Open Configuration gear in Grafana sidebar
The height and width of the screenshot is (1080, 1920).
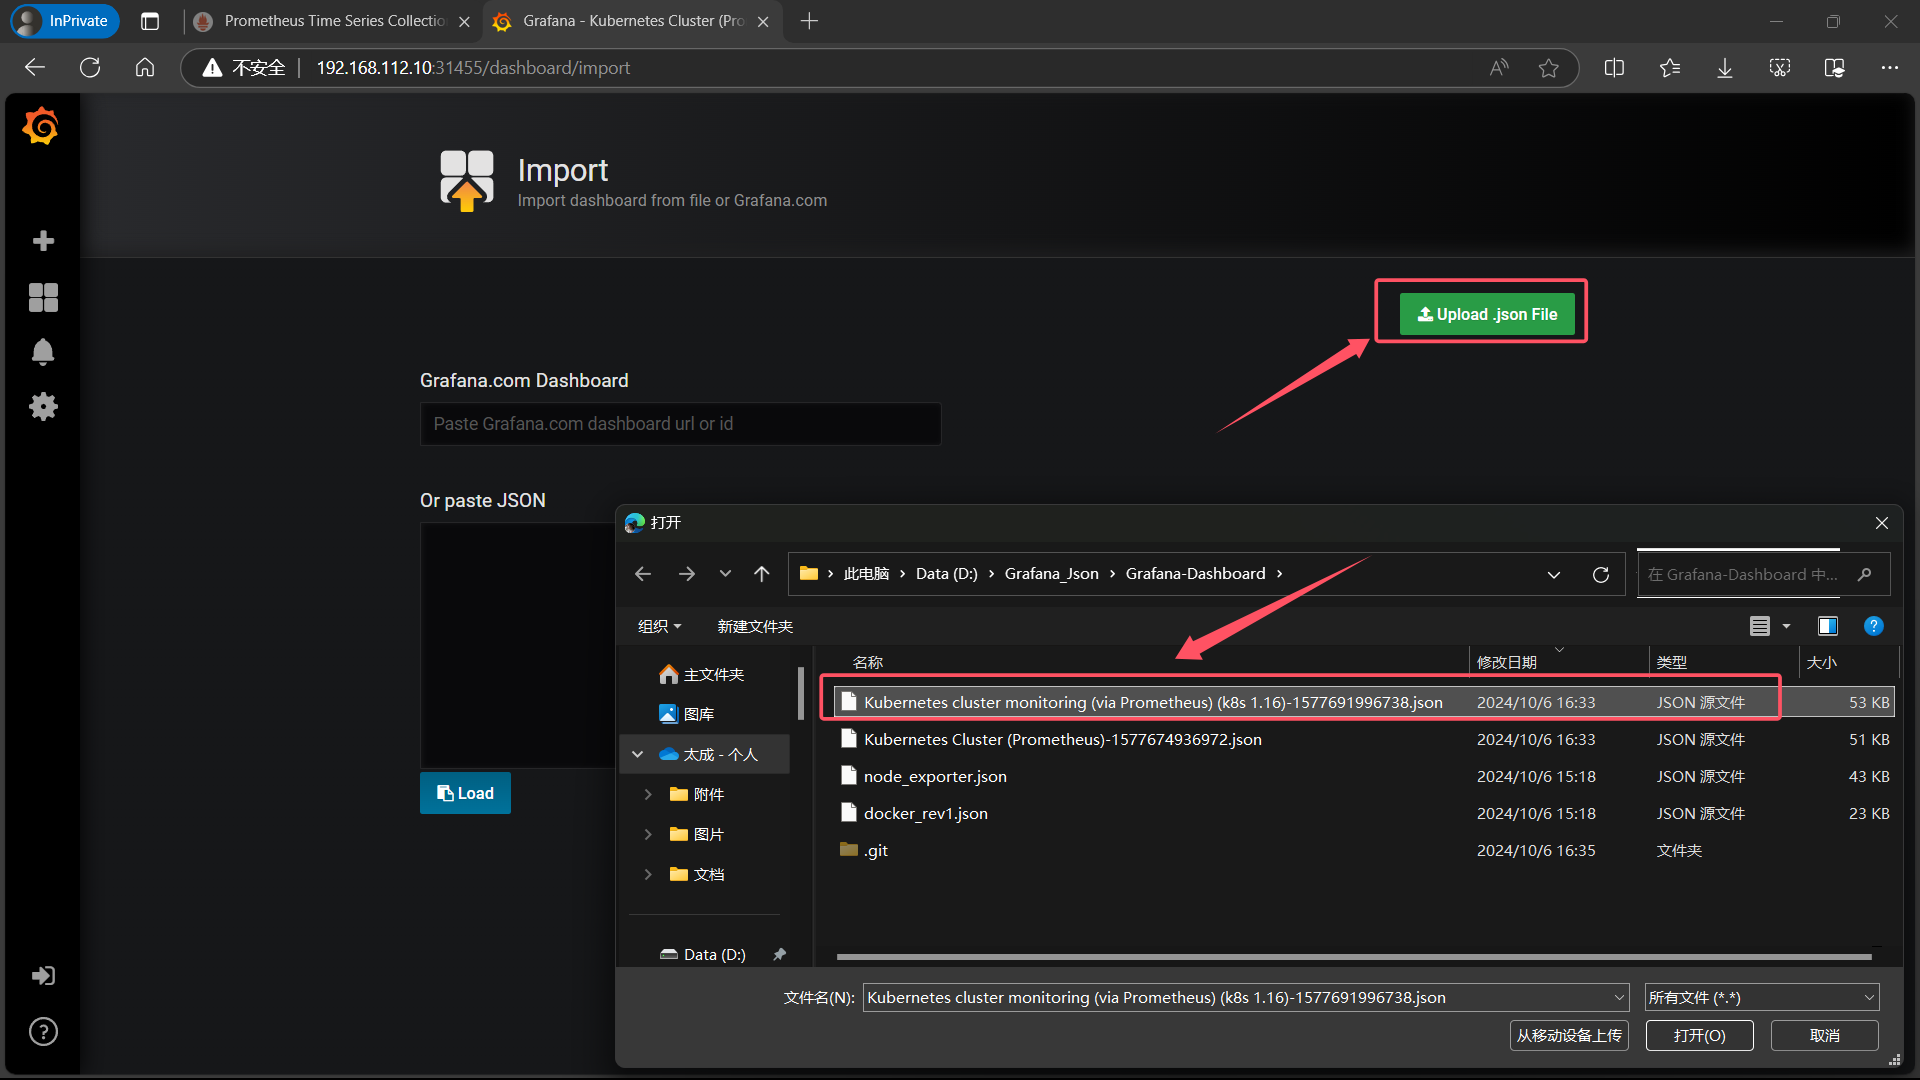pyautogui.click(x=43, y=406)
